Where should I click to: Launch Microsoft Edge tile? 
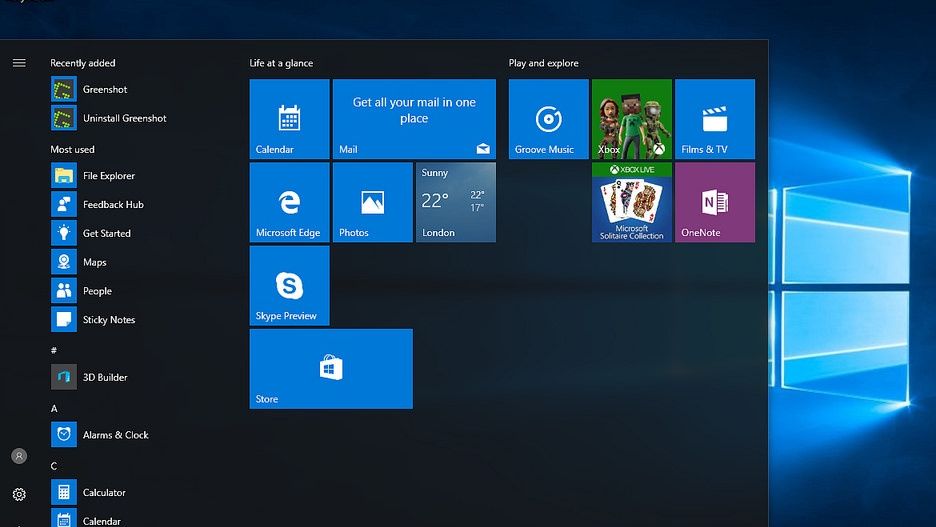[290, 202]
